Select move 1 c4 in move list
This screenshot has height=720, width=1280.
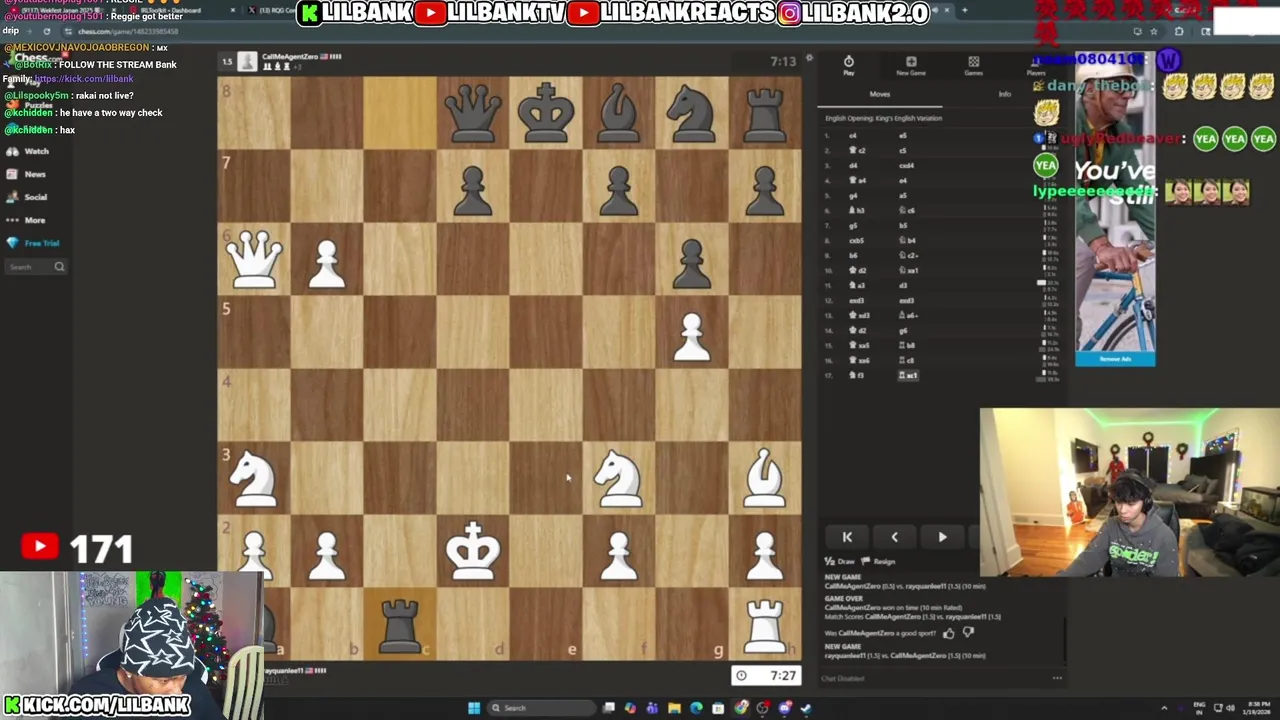click(853, 135)
